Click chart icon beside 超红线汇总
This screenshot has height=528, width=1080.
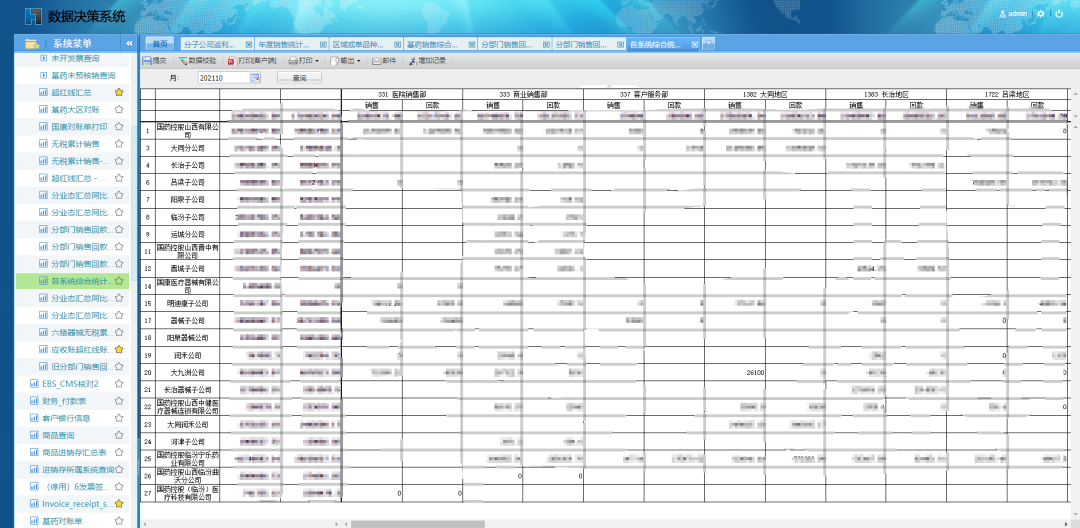tap(43, 92)
